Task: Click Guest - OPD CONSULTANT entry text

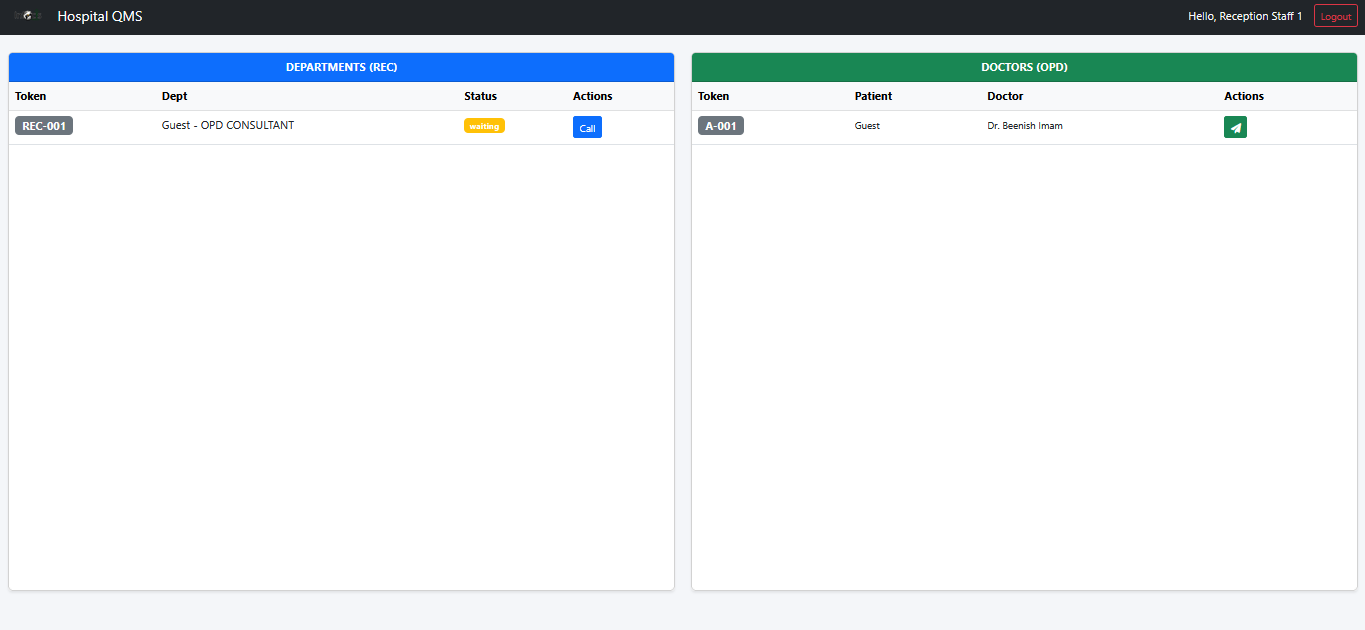Action: pos(228,125)
